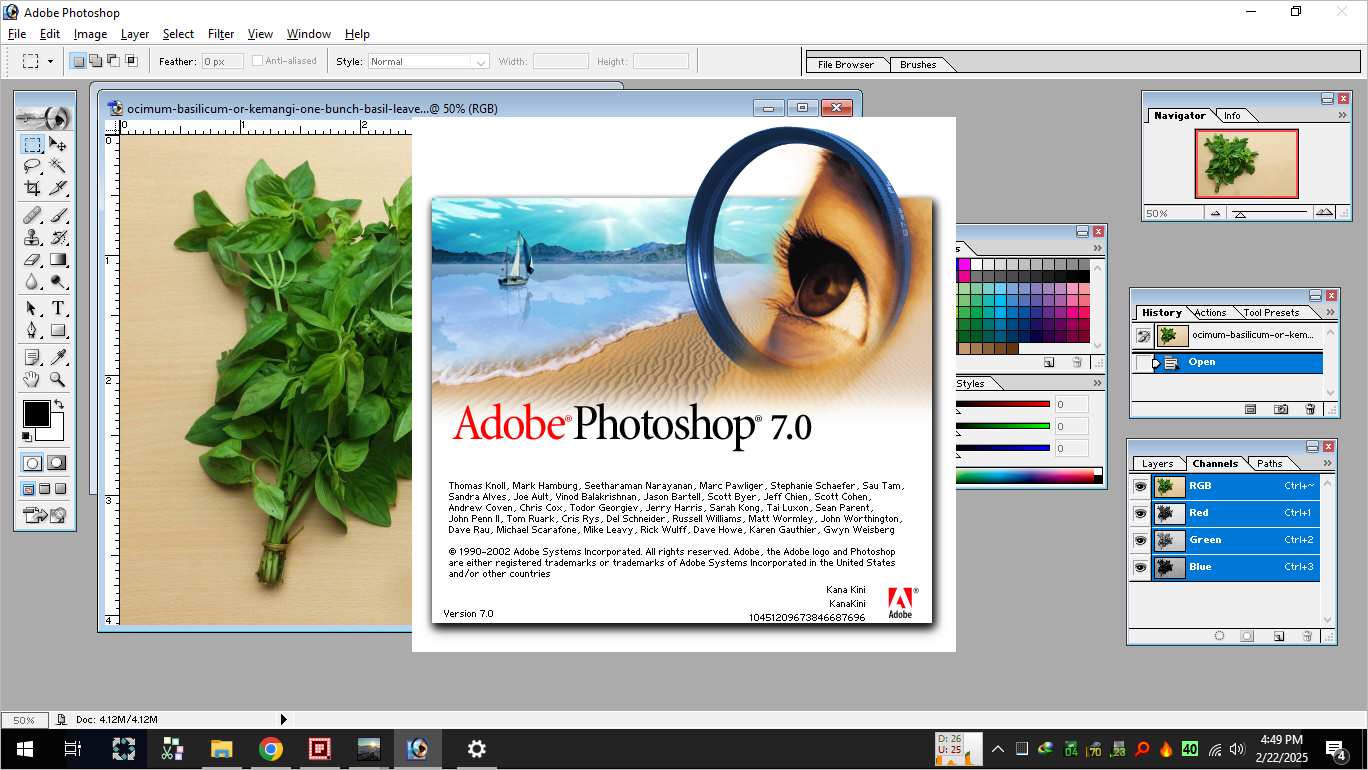Open the marquee tool preset picker arrow

[50, 61]
